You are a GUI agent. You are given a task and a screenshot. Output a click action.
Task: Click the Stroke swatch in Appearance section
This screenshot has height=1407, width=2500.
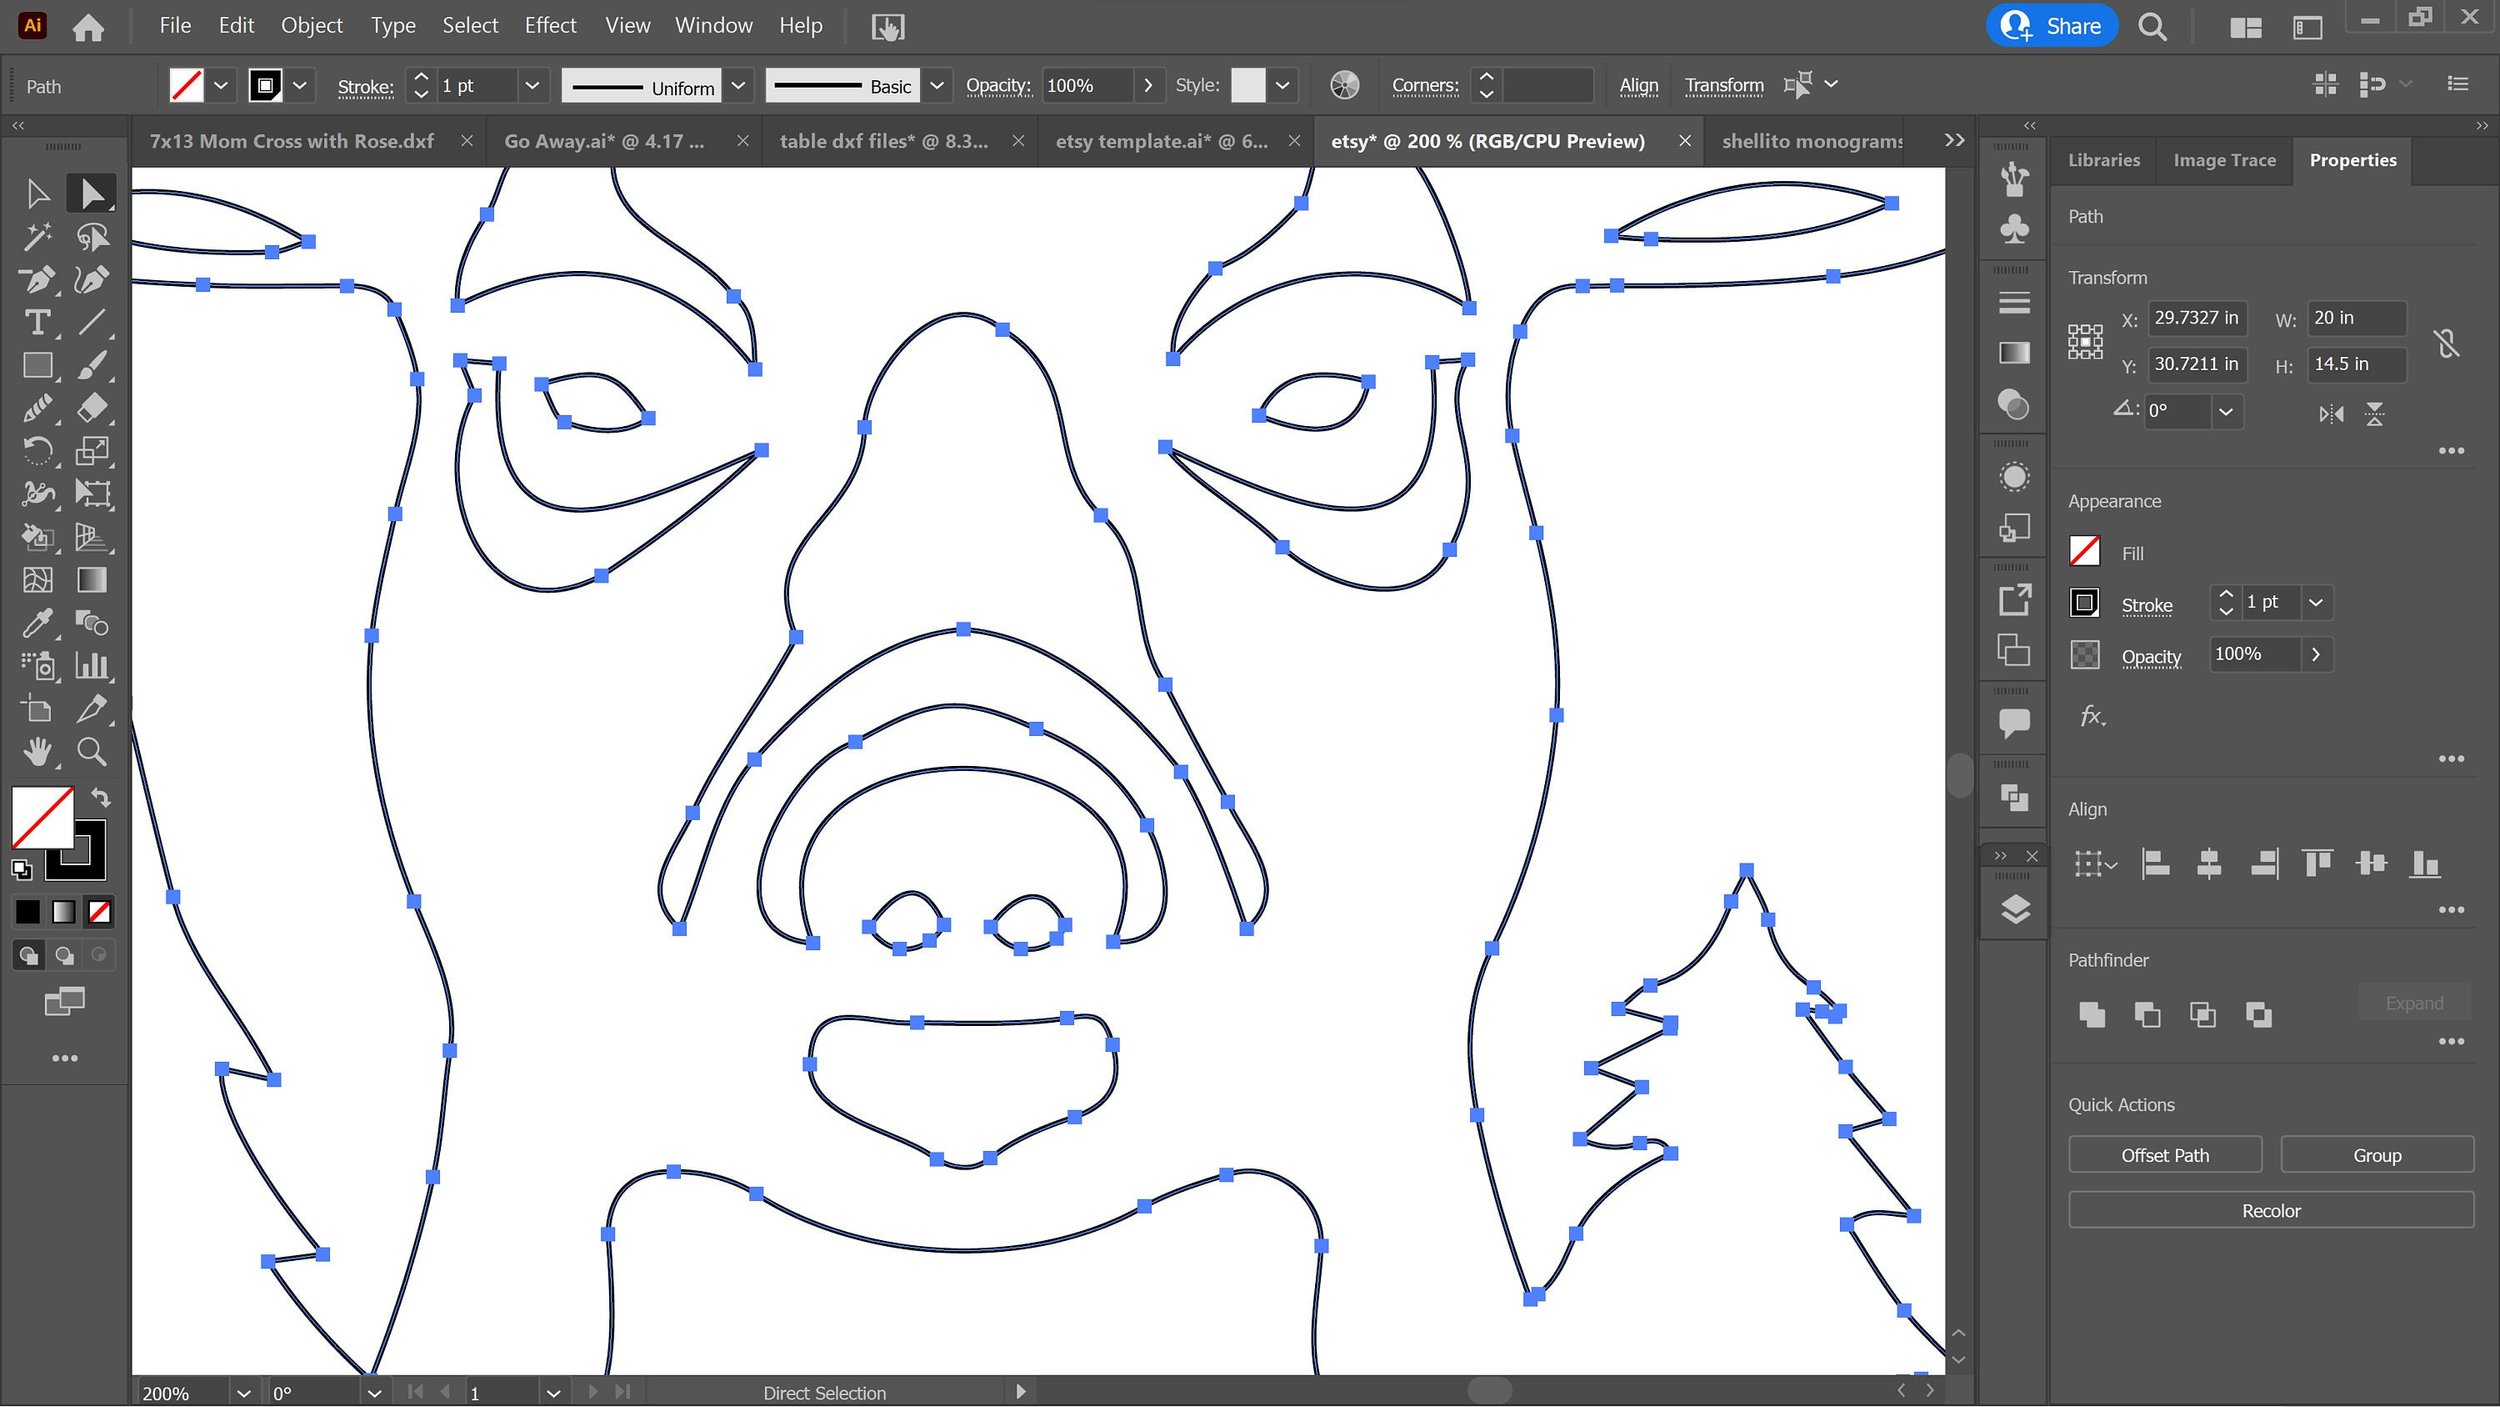click(2084, 603)
